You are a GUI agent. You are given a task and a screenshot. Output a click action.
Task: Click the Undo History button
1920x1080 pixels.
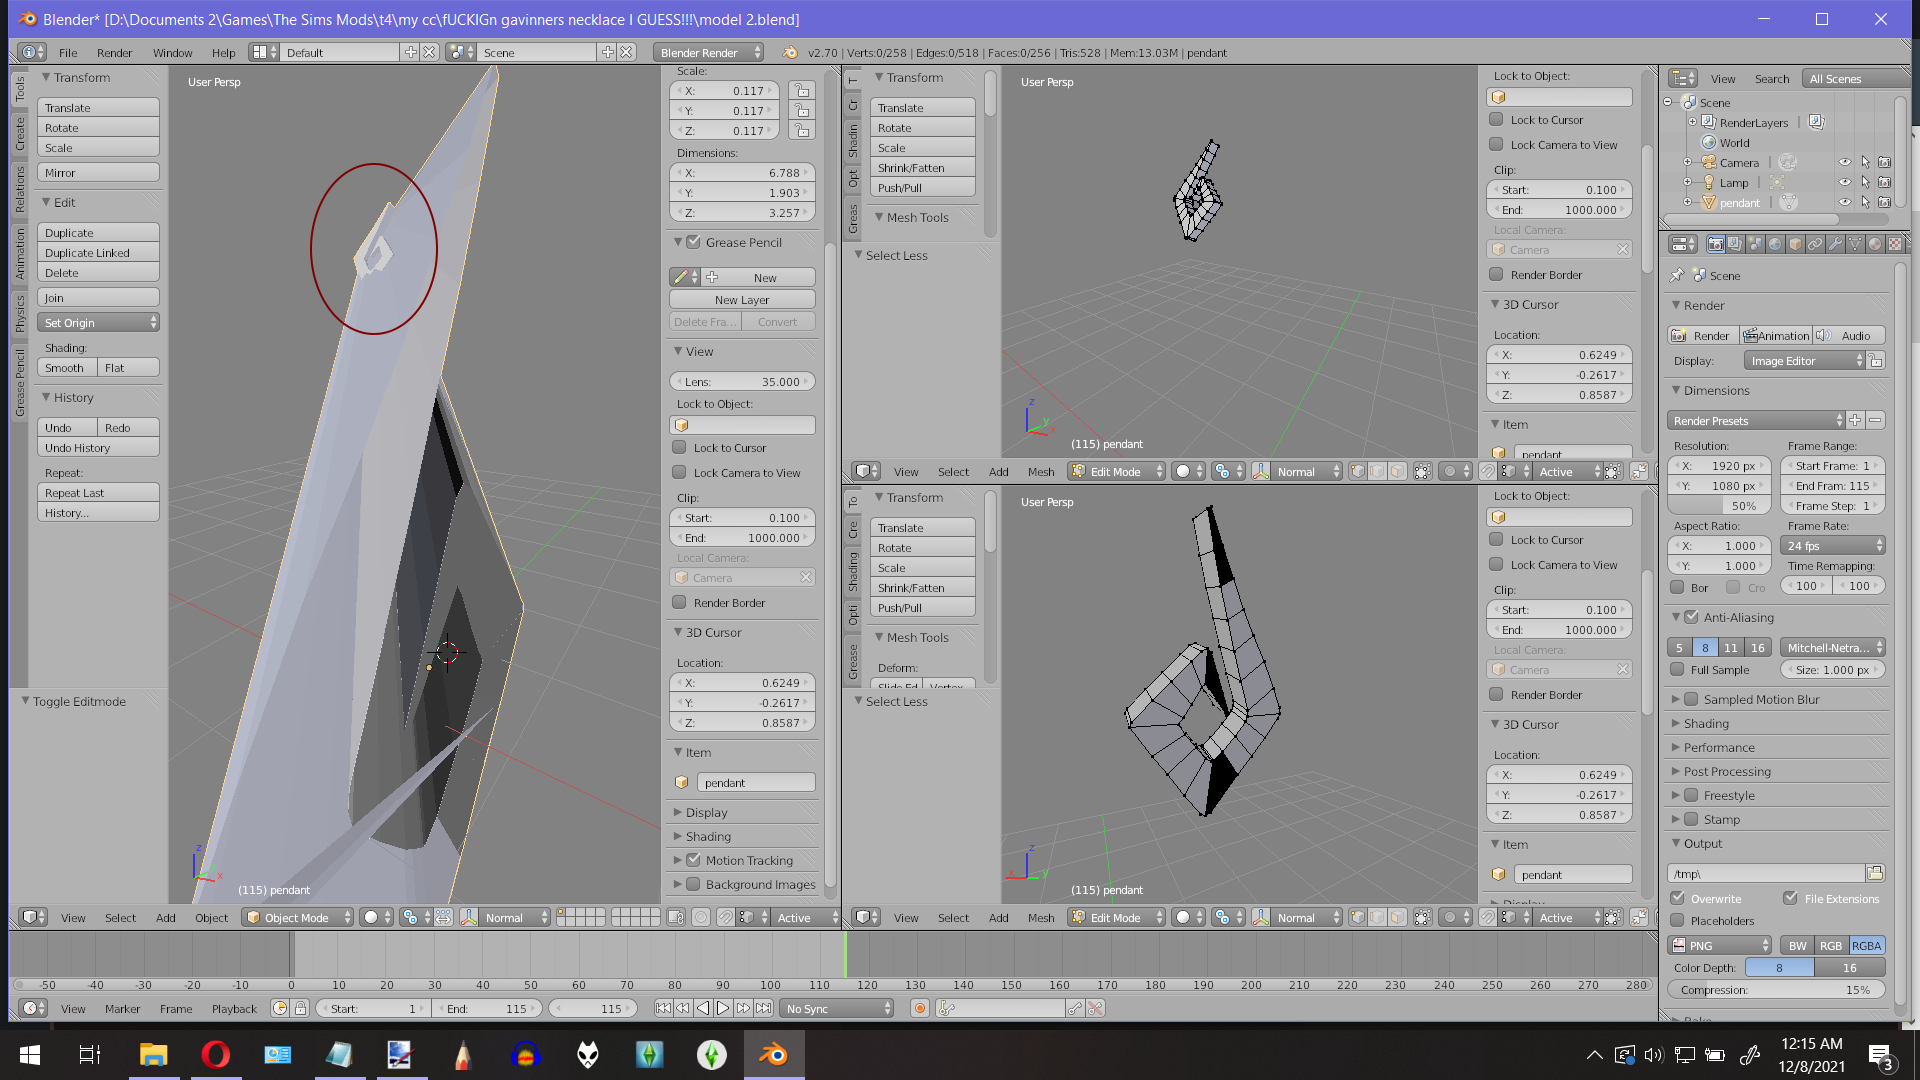tap(98, 448)
